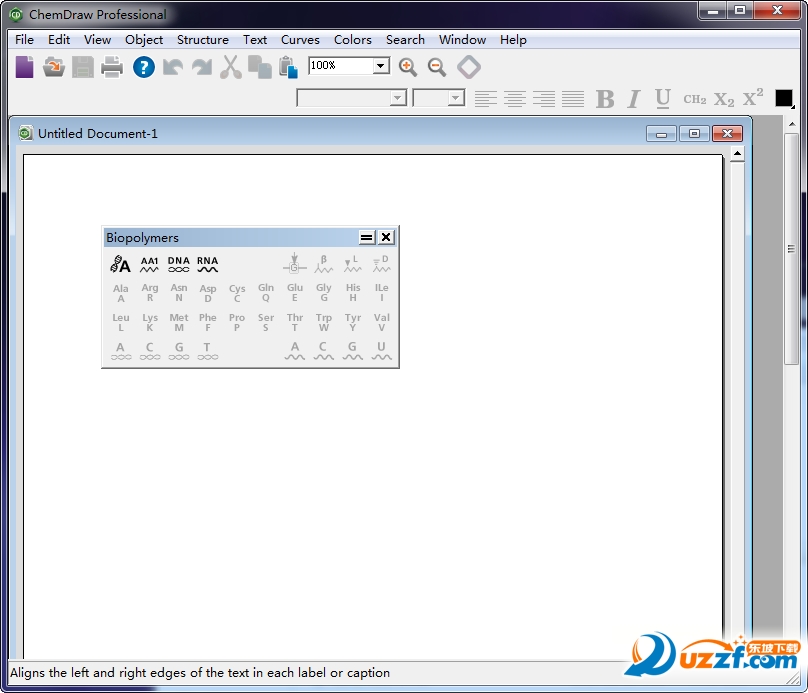
Task: Click the document scroll-up arrow
Action: pos(737,154)
